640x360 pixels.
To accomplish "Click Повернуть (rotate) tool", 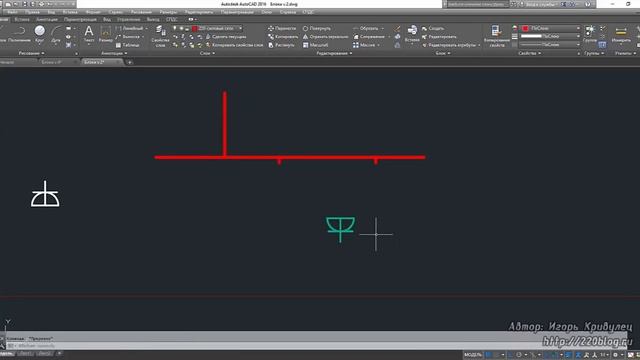I will click(317, 28).
